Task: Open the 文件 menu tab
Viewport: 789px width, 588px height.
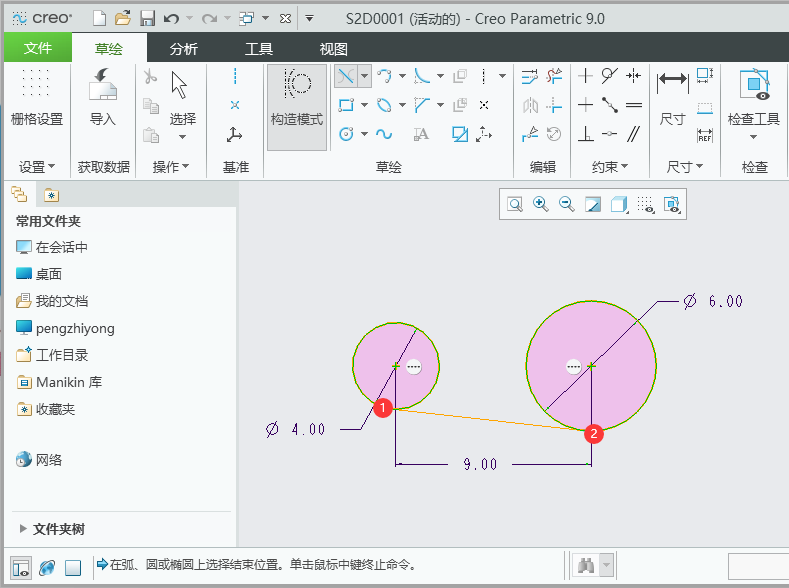Action: coord(38,48)
